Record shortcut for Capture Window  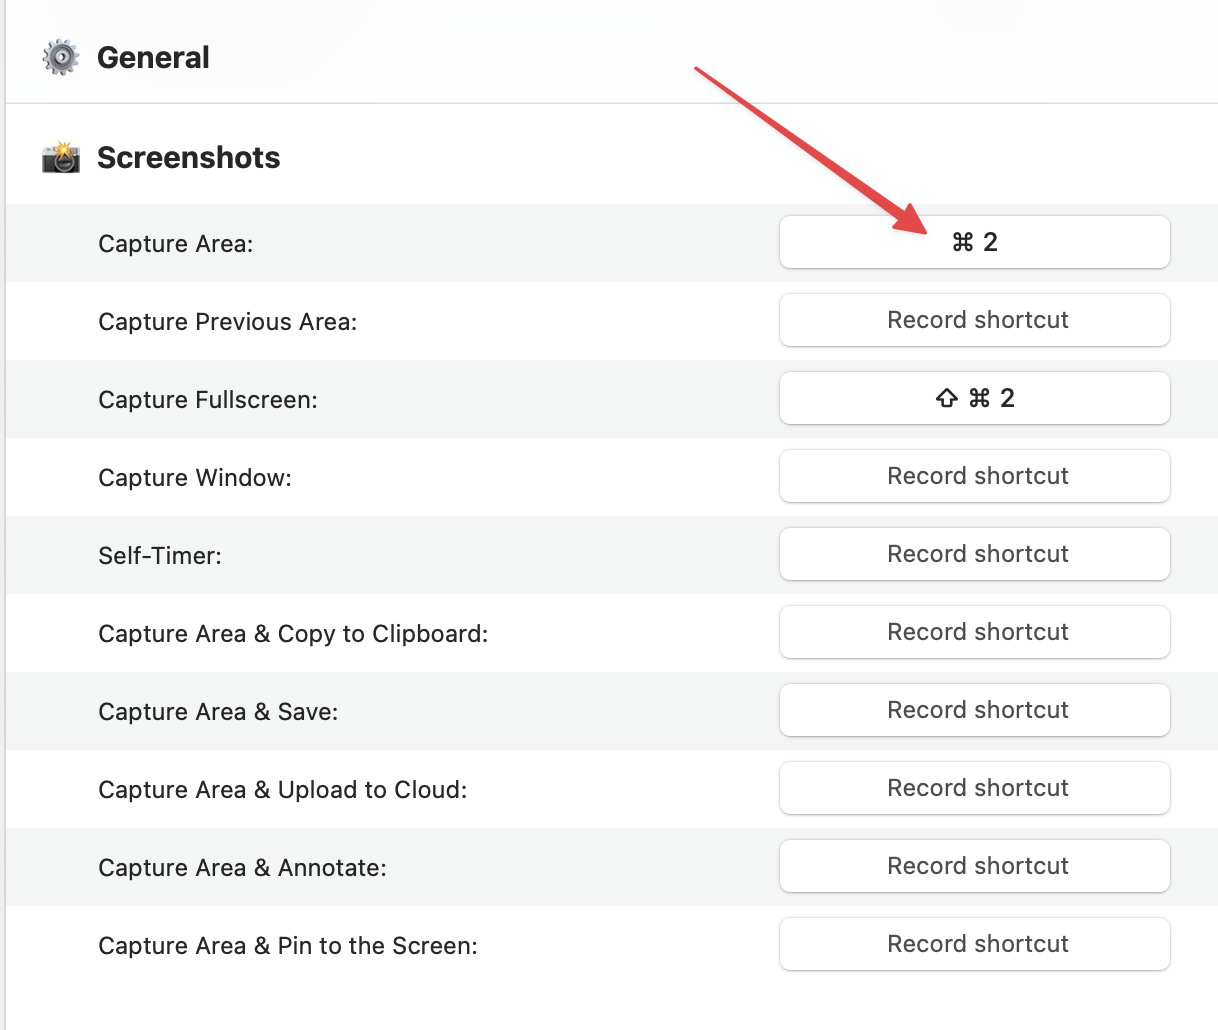974,476
